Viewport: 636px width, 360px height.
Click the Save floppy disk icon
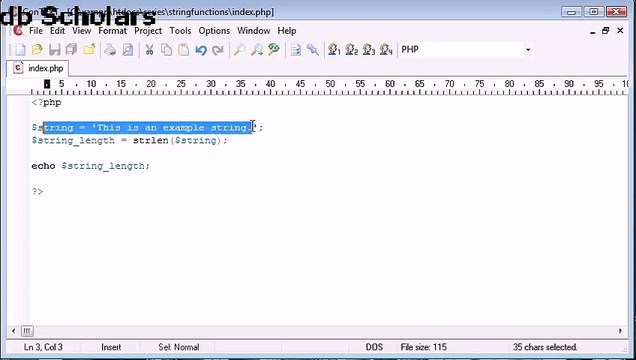click(x=54, y=50)
